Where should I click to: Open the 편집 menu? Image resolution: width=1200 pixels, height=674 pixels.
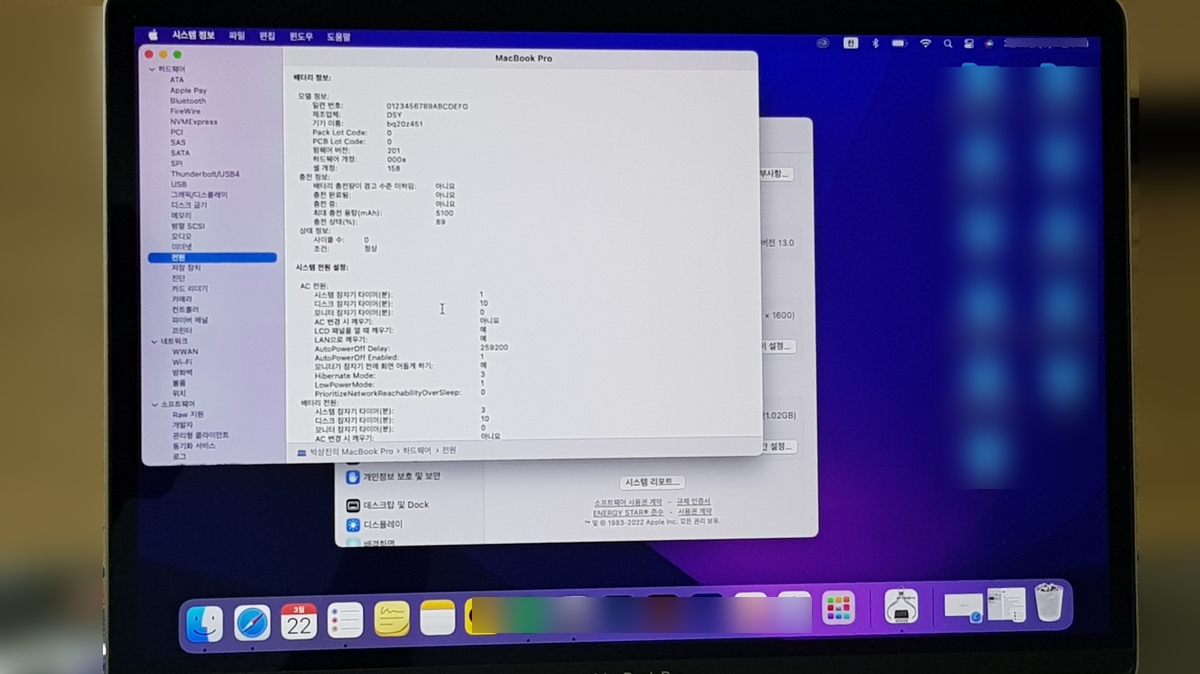(267, 36)
